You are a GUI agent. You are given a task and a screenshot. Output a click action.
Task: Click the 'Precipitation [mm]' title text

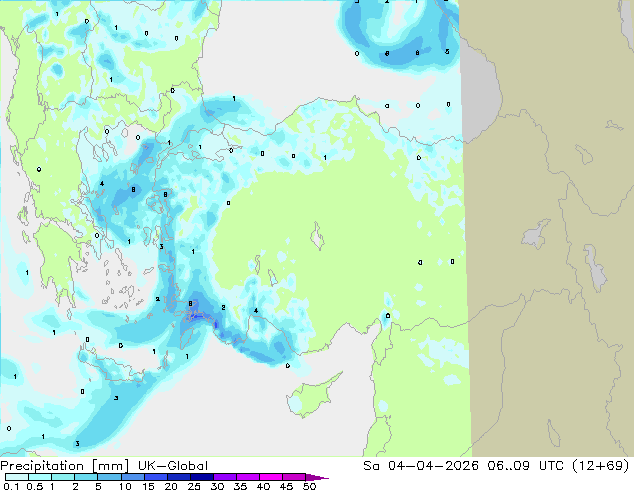coord(65,466)
